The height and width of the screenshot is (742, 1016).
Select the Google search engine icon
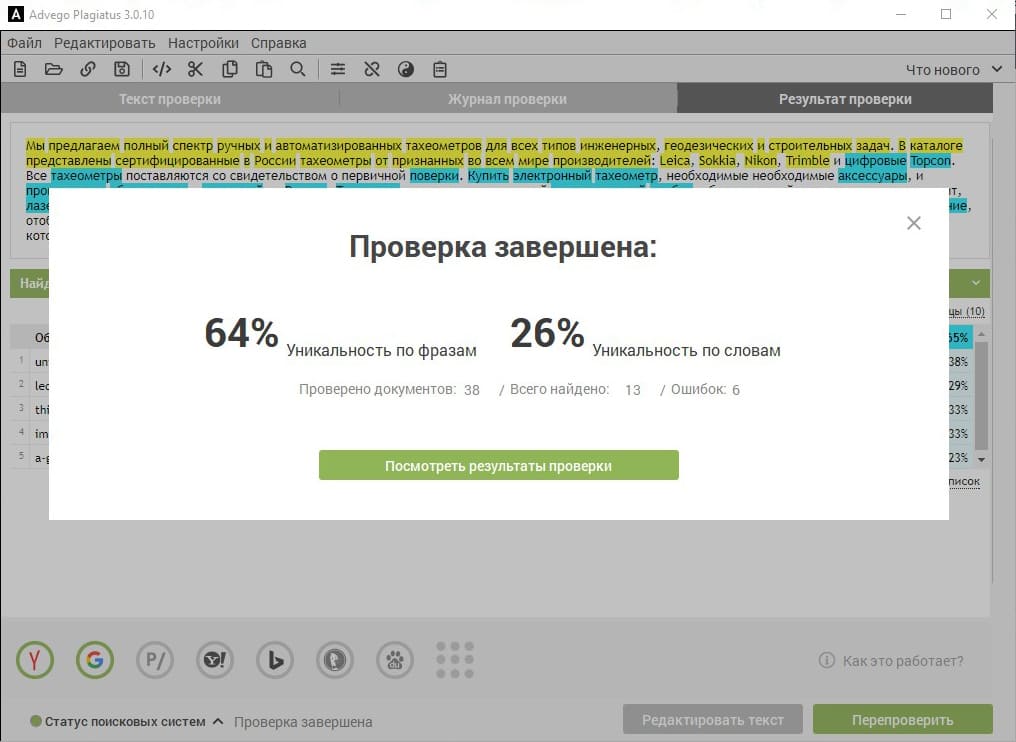coord(94,660)
